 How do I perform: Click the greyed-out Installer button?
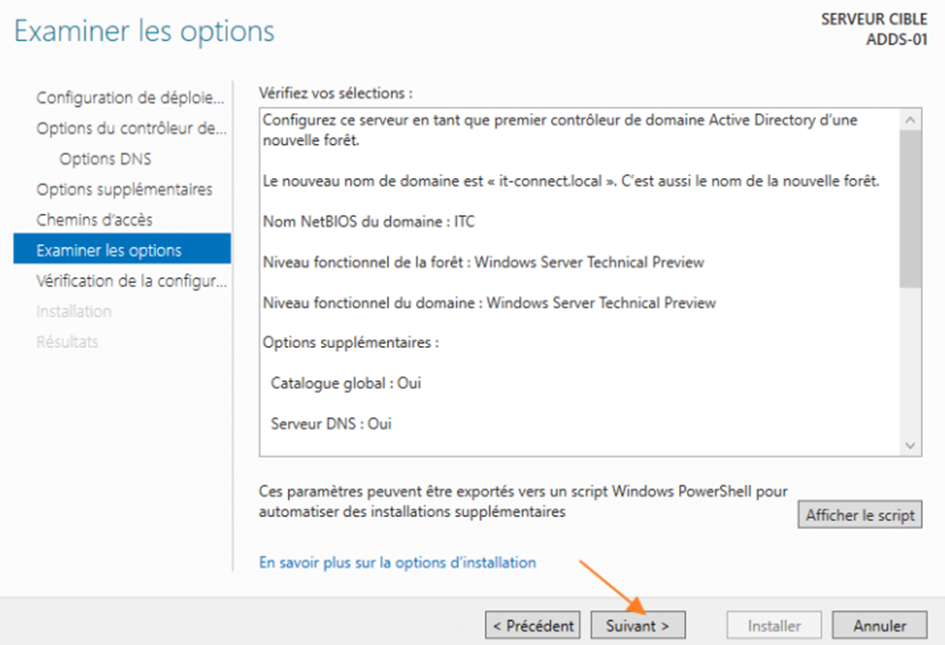point(774,626)
